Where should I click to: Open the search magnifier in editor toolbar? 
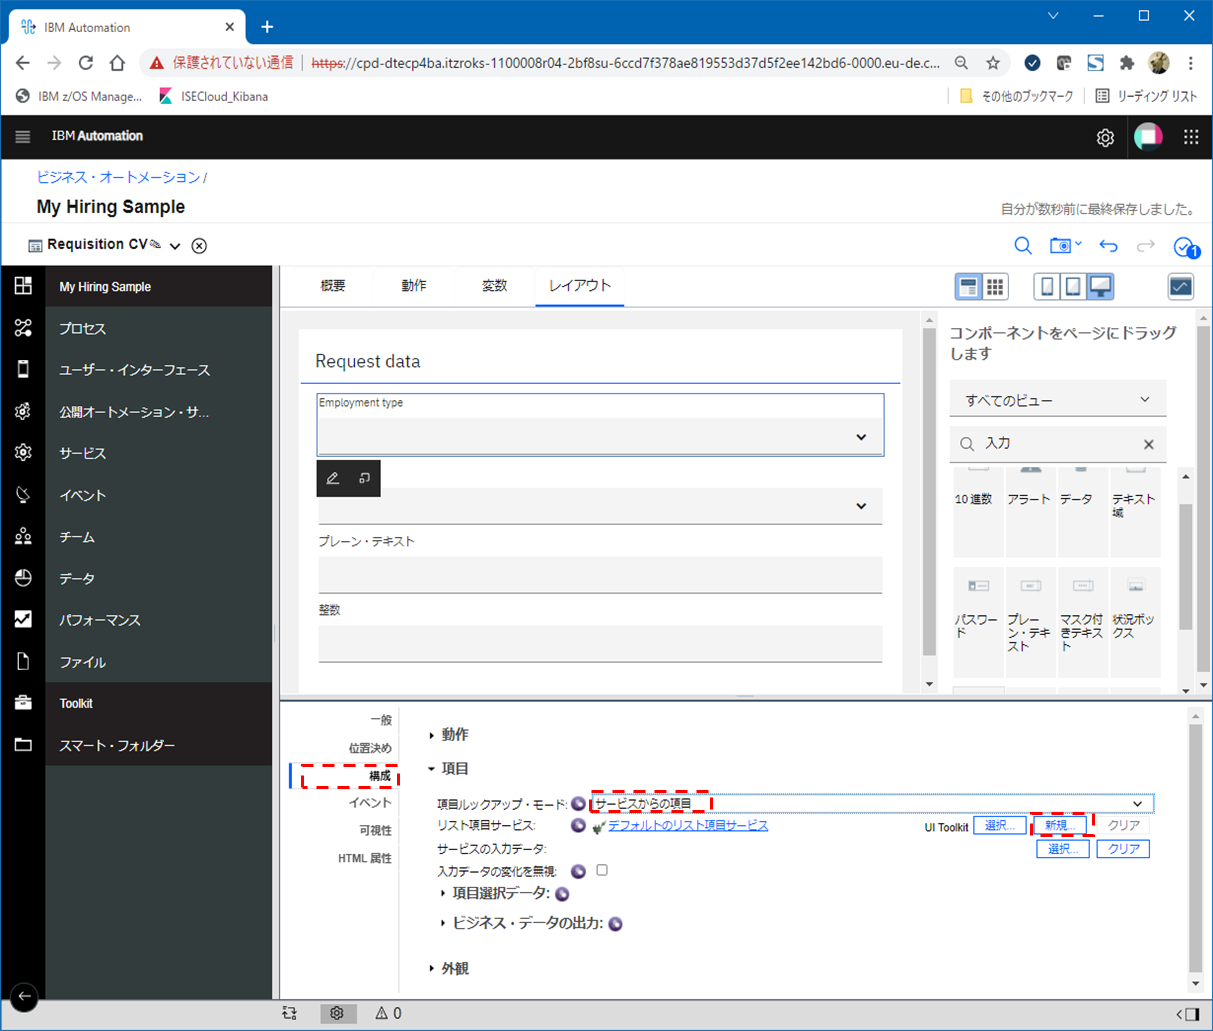[x=1022, y=245]
